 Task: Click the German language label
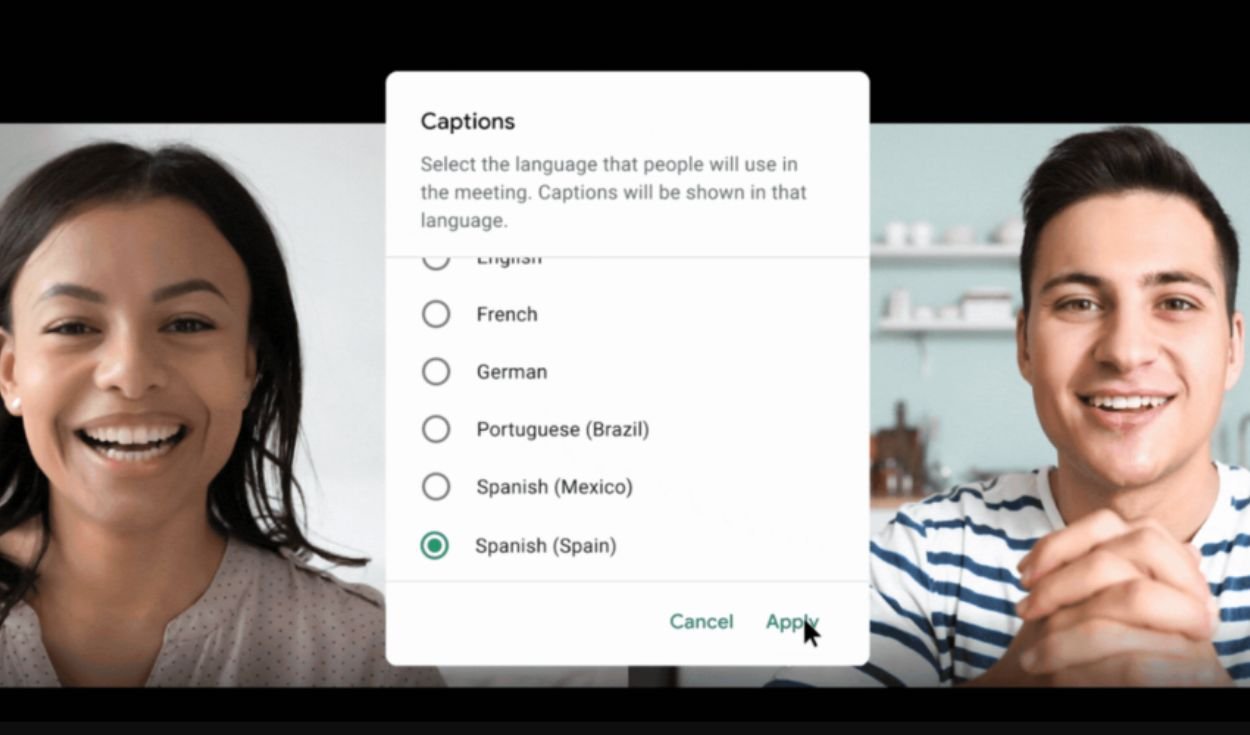(x=512, y=372)
